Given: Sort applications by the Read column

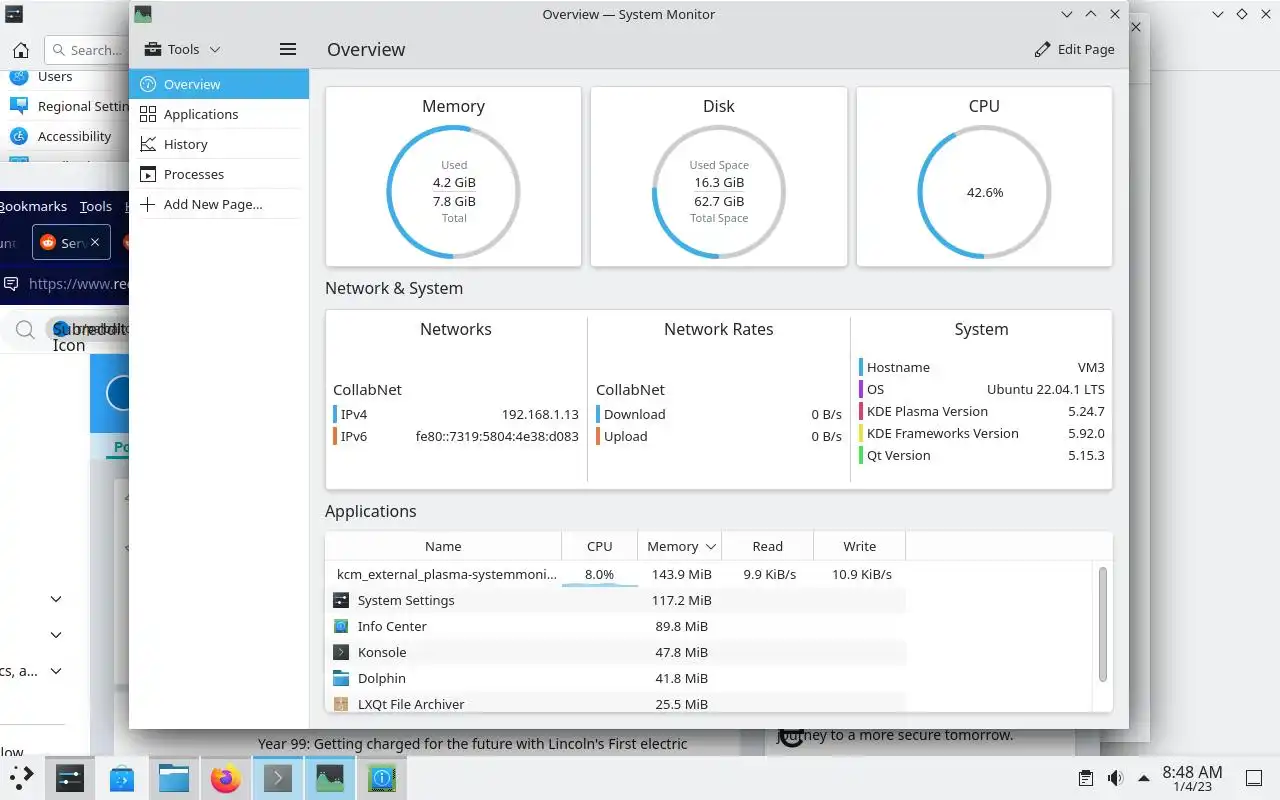Looking at the screenshot, I should [767, 546].
